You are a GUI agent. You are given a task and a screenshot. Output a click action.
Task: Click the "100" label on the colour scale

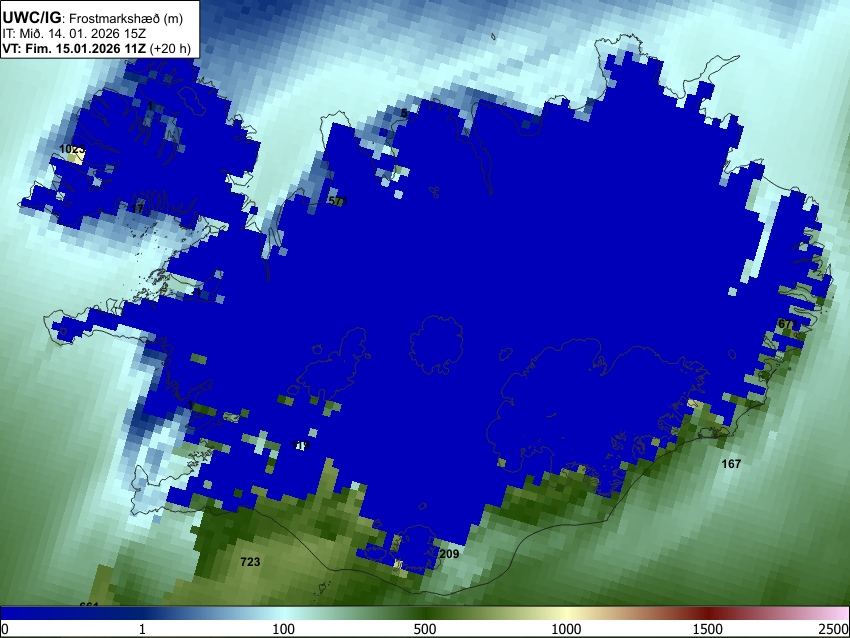[x=284, y=629]
